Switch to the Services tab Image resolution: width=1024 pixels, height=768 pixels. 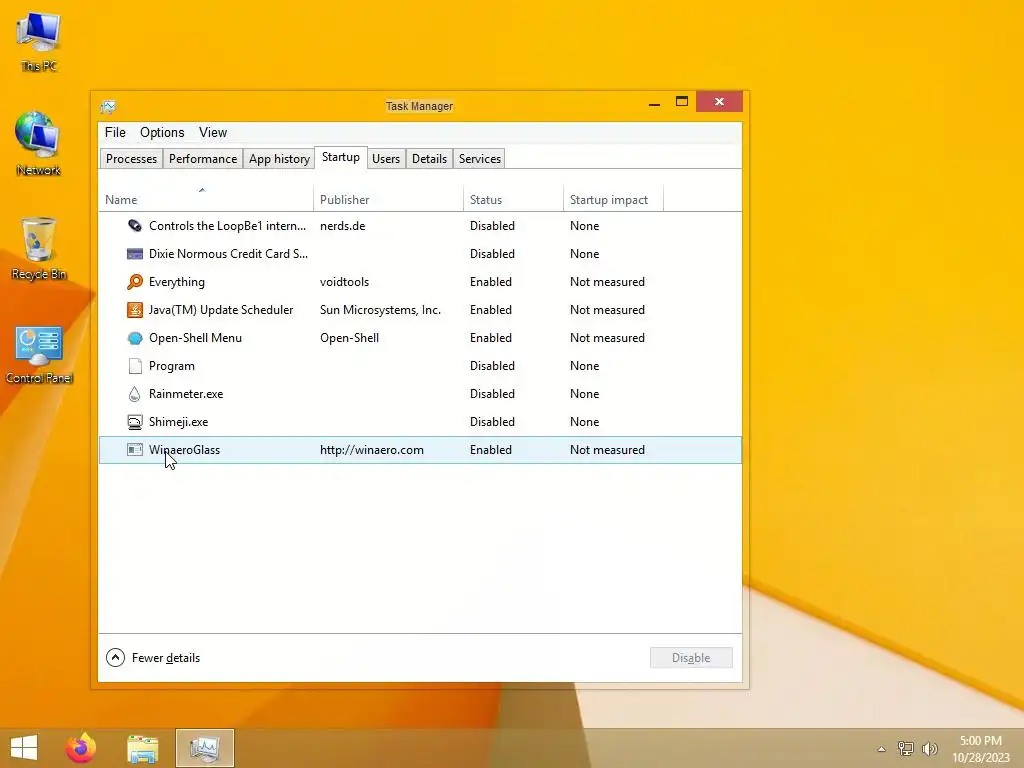479,159
